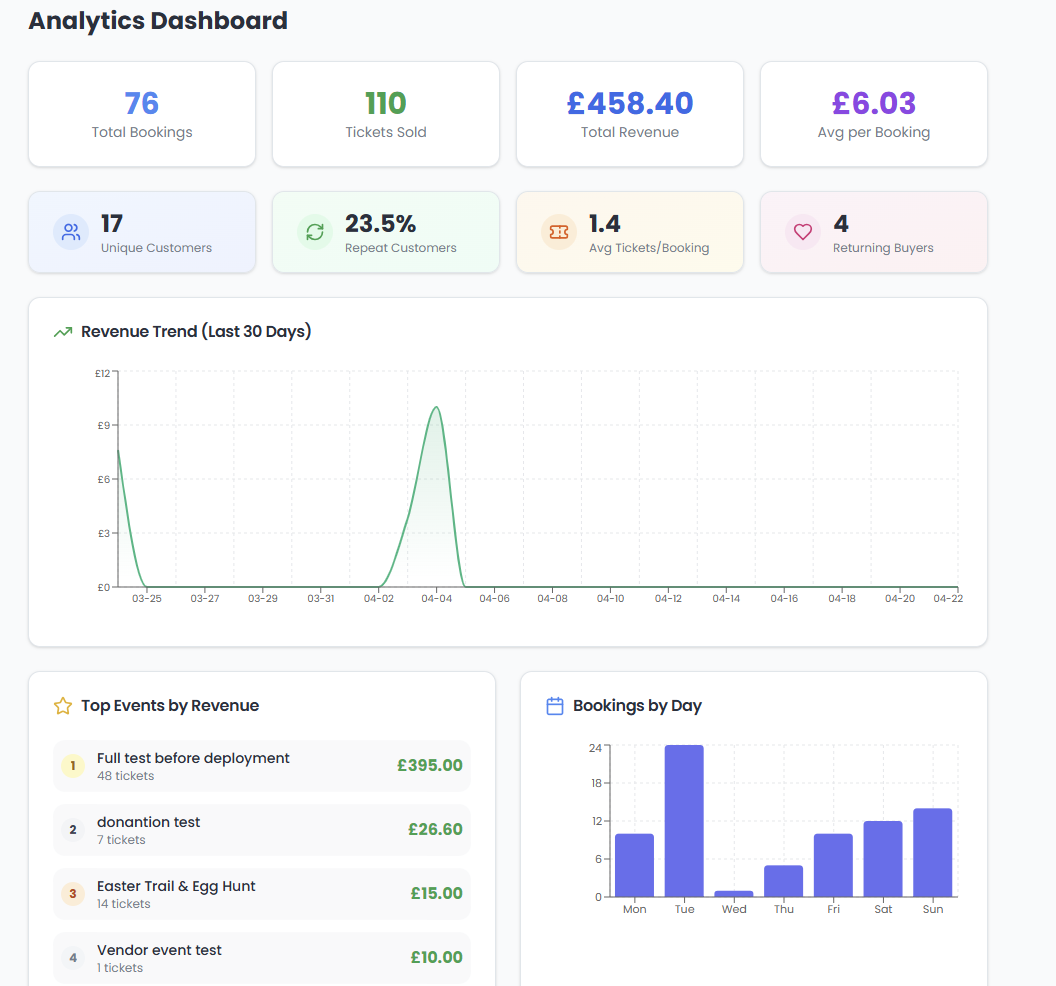The width and height of the screenshot is (1056, 986).
Task: Open the Total Bookings 76 card
Action: tap(142, 114)
